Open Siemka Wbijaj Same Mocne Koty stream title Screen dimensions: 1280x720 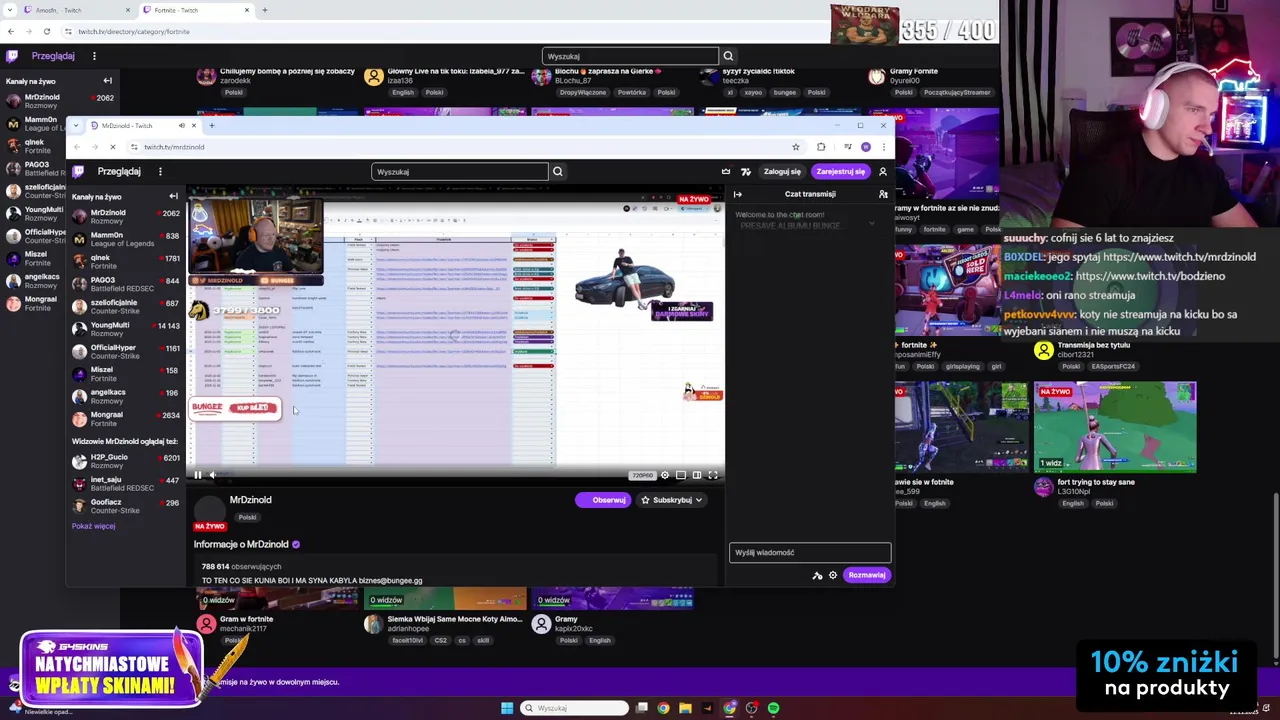[x=454, y=619]
